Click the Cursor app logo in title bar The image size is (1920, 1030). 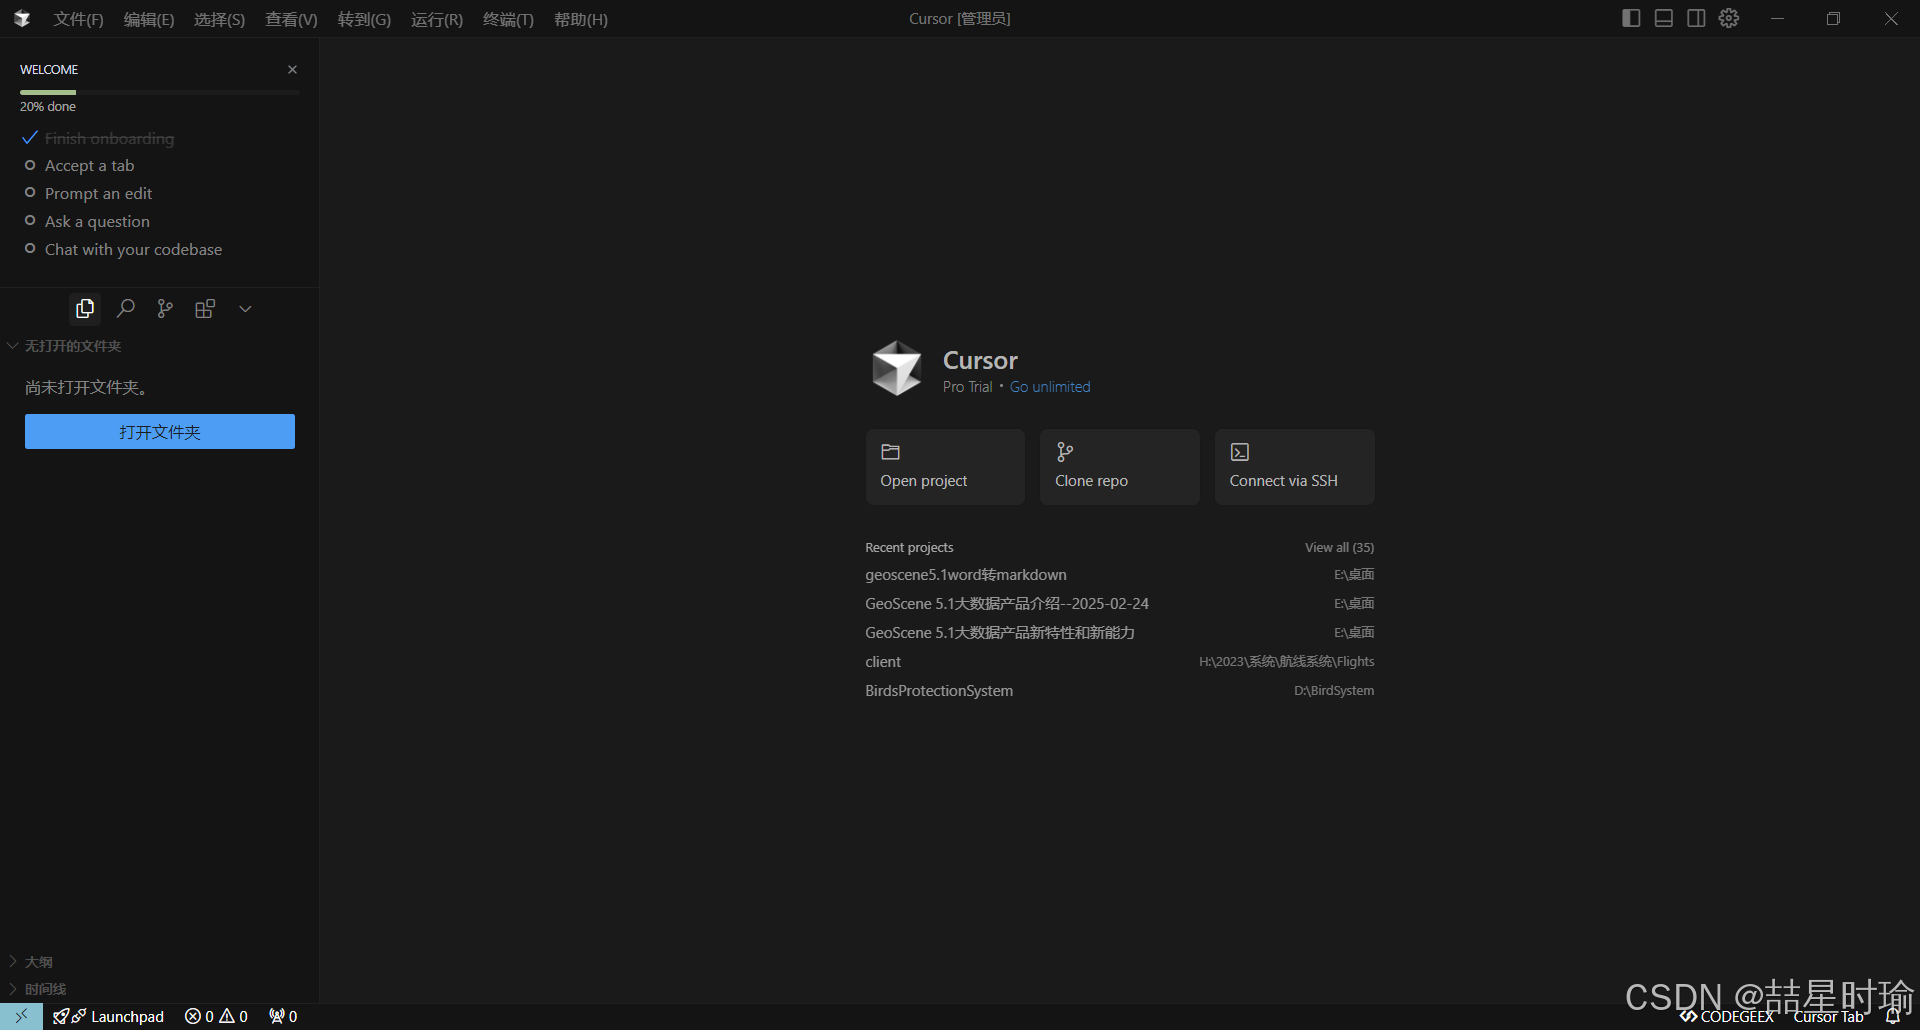[22, 19]
